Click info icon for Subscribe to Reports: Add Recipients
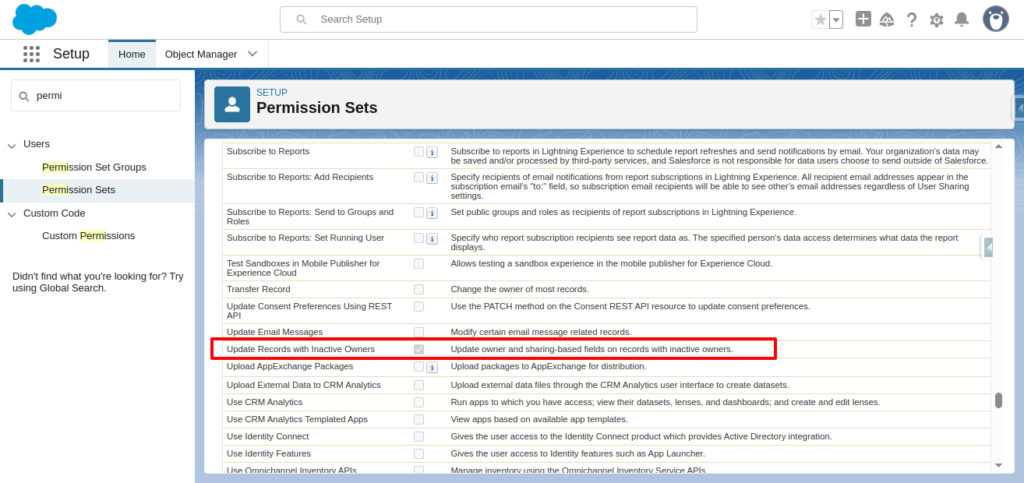1024x483 pixels. click(x=432, y=178)
